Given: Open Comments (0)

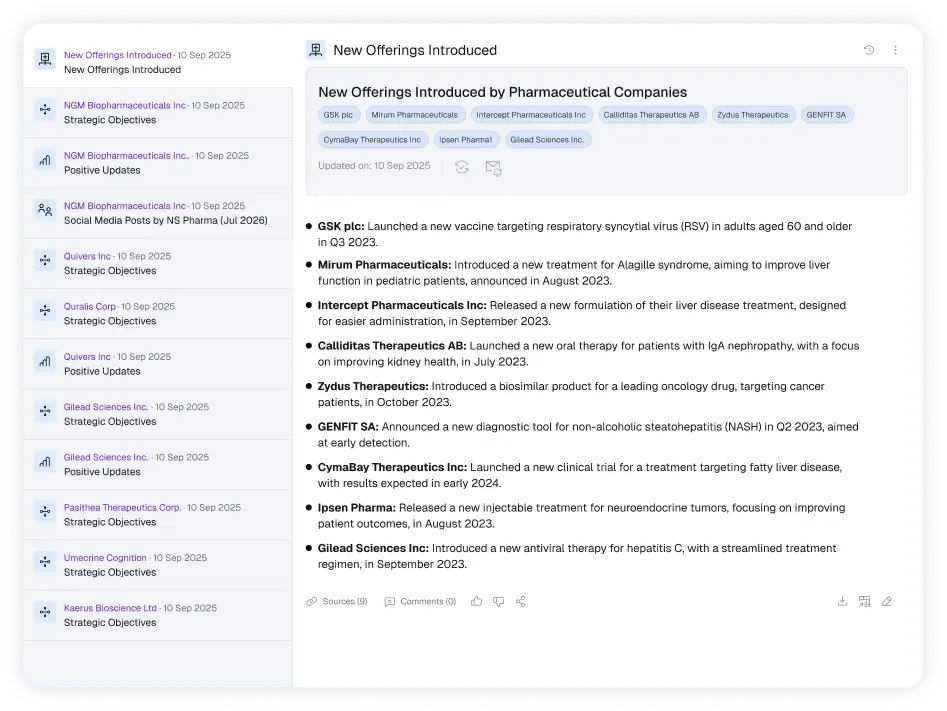Looking at the screenshot, I should coord(420,601).
